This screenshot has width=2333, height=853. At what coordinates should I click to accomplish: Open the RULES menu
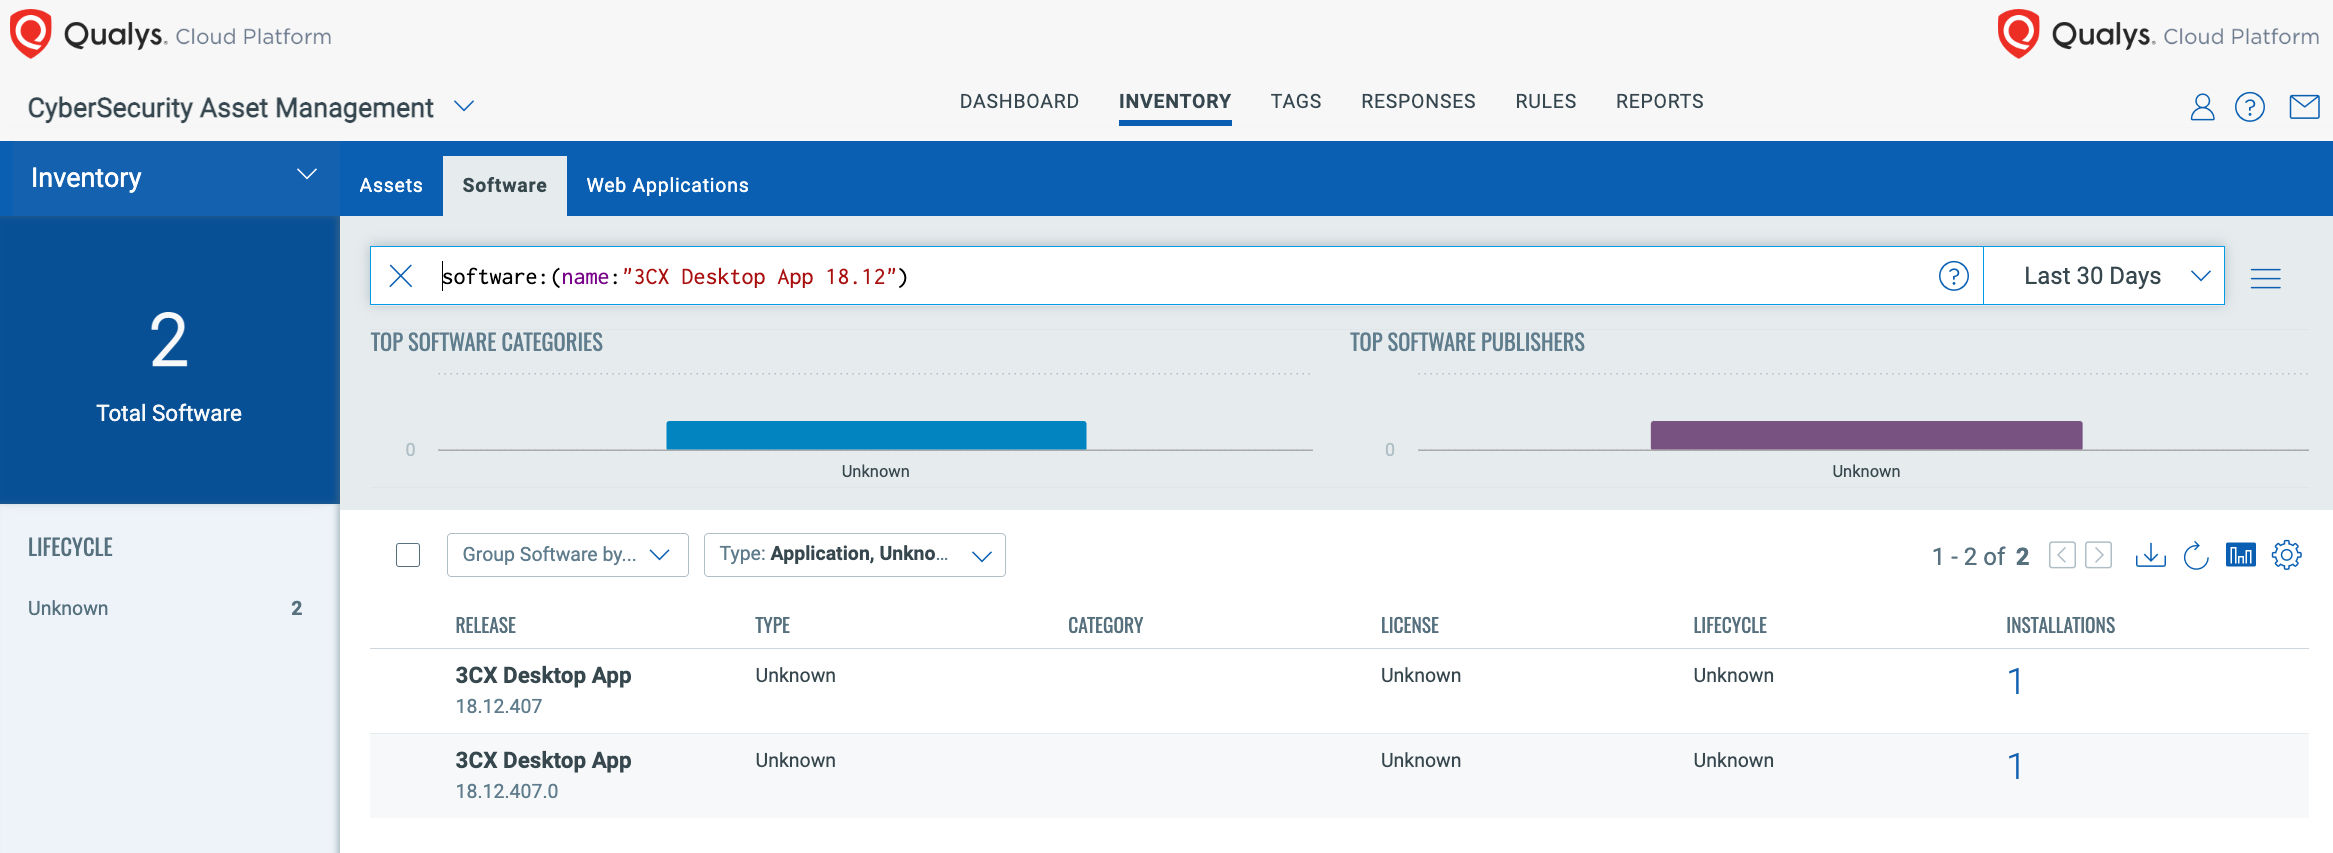point(1545,102)
